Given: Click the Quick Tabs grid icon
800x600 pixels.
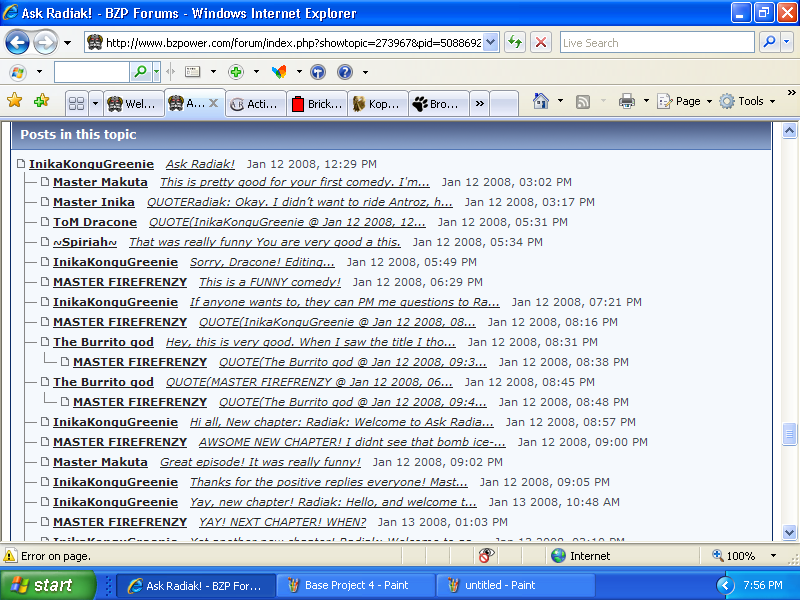Looking at the screenshot, I should (x=77, y=104).
